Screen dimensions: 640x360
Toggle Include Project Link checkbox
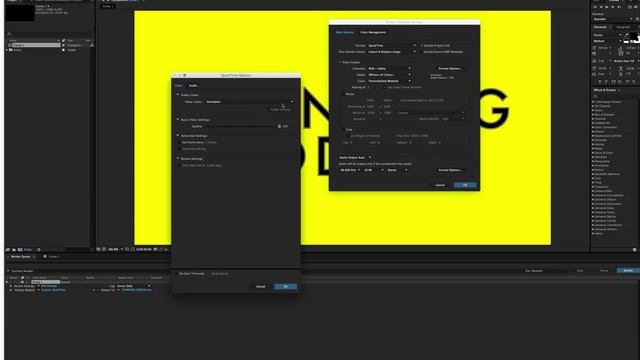[422, 45]
